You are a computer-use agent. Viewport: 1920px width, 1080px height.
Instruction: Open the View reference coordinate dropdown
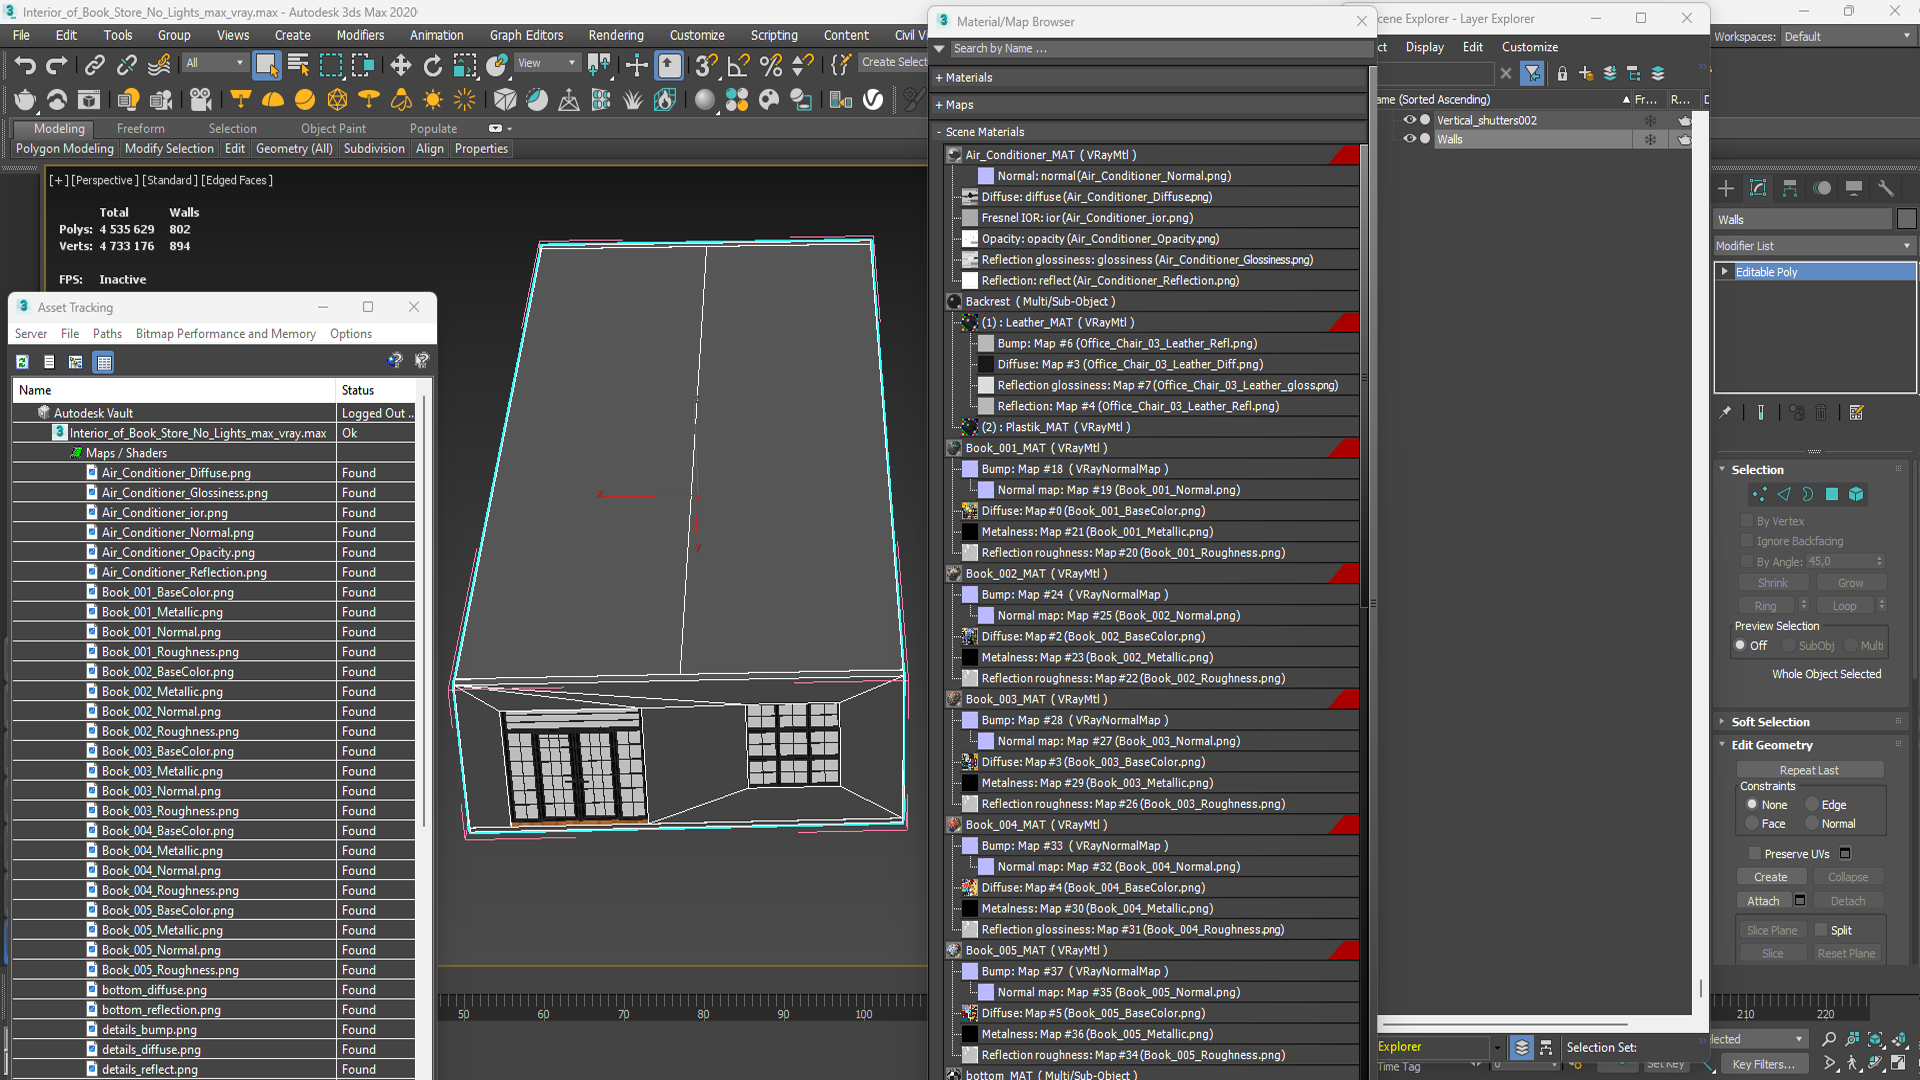546,63
